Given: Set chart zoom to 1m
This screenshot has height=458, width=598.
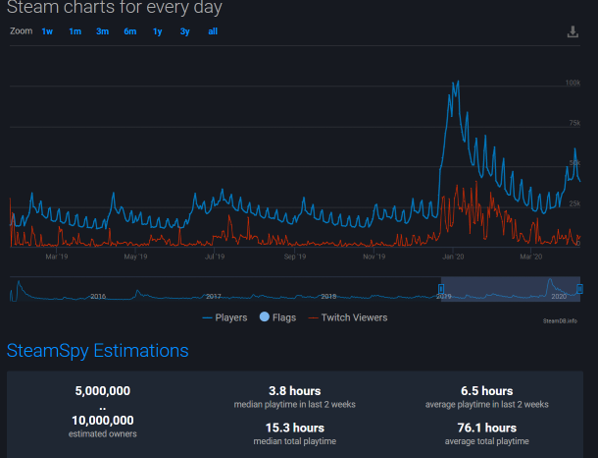Looking at the screenshot, I should [75, 32].
